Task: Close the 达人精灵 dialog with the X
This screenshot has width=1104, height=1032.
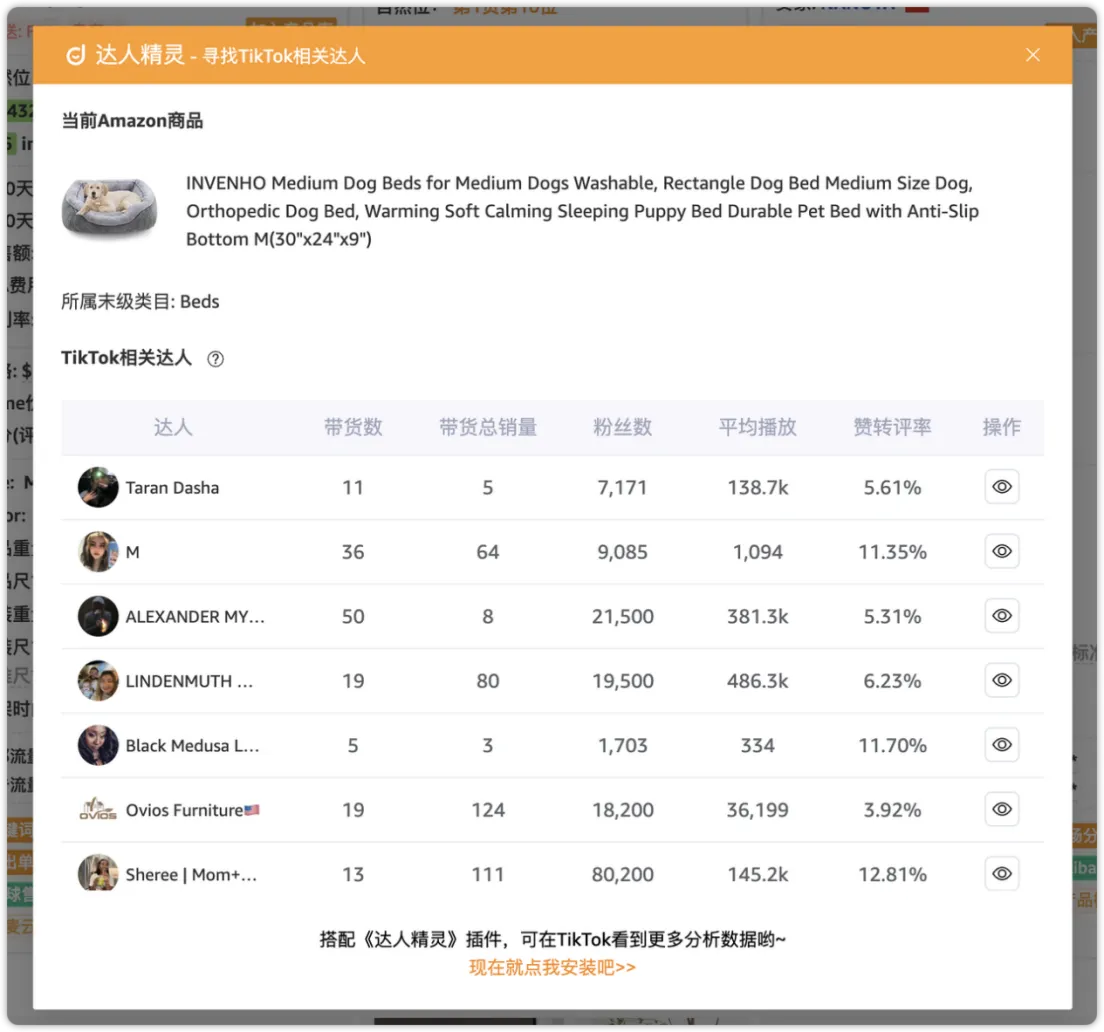Action: [1032, 55]
